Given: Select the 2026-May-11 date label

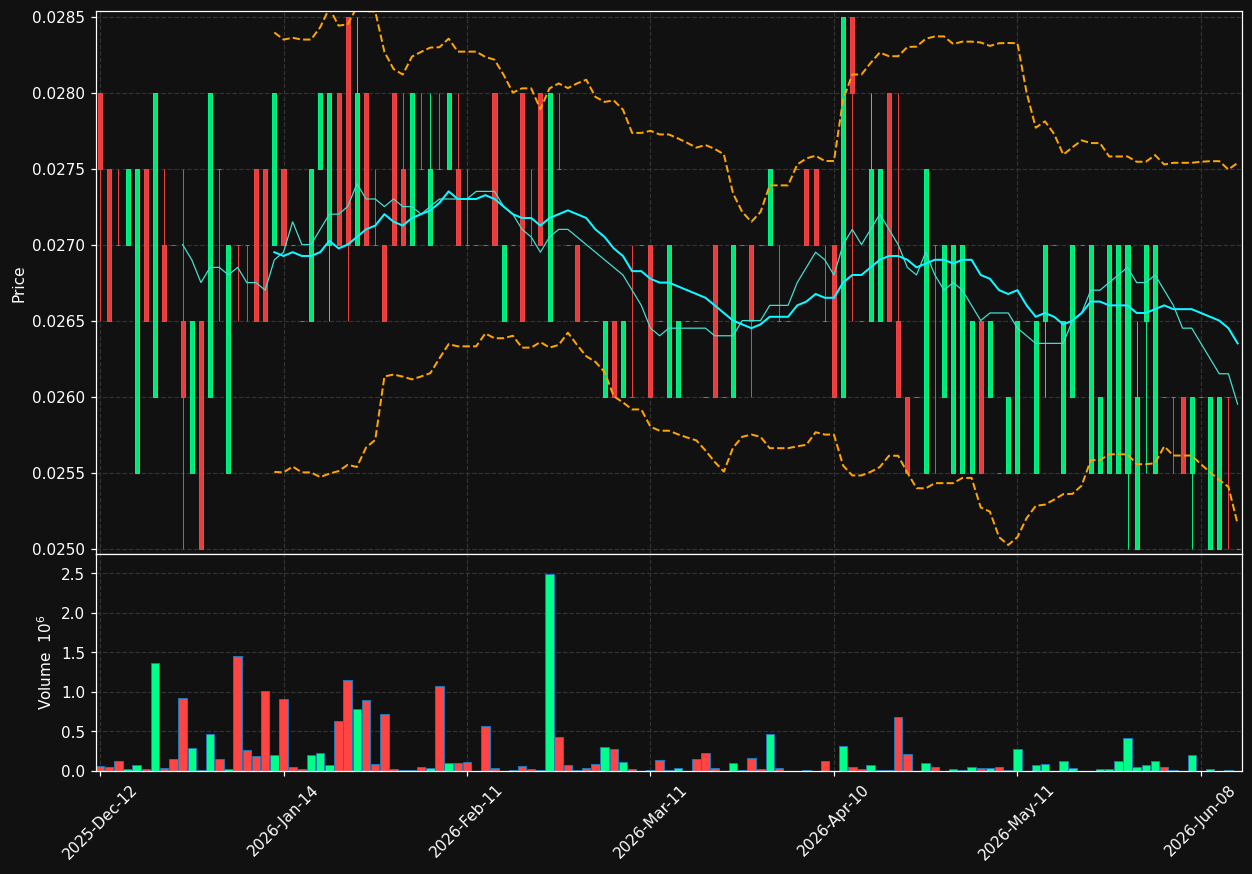Looking at the screenshot, I should point(1016,822).
